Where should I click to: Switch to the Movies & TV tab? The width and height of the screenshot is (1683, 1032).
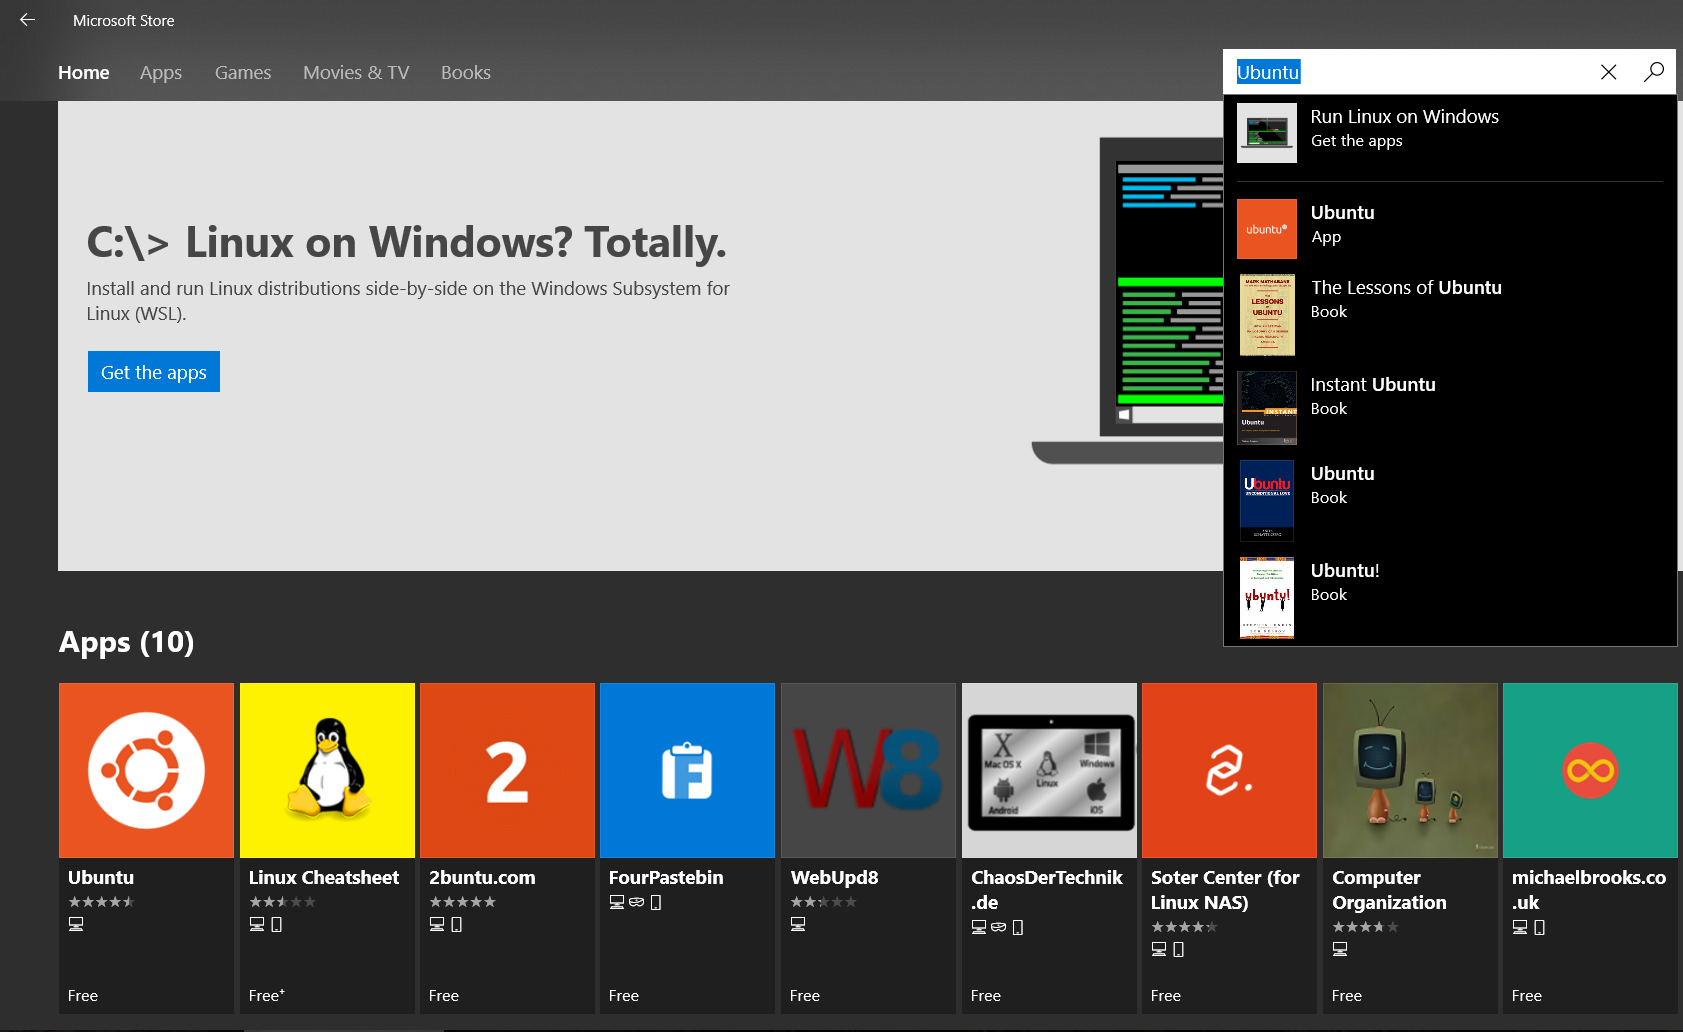(x=356, y=73)
